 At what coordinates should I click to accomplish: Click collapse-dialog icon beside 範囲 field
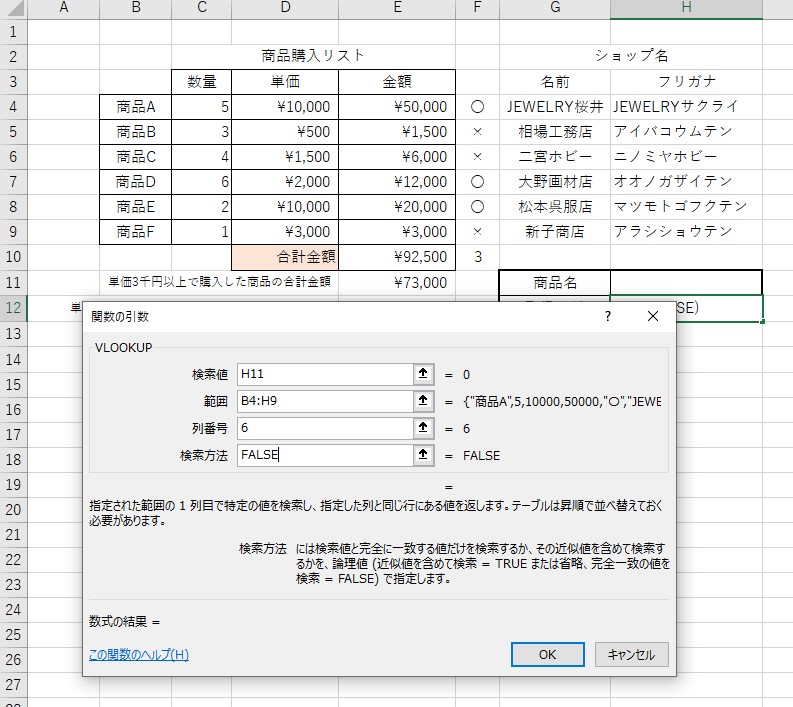point(424,401)
